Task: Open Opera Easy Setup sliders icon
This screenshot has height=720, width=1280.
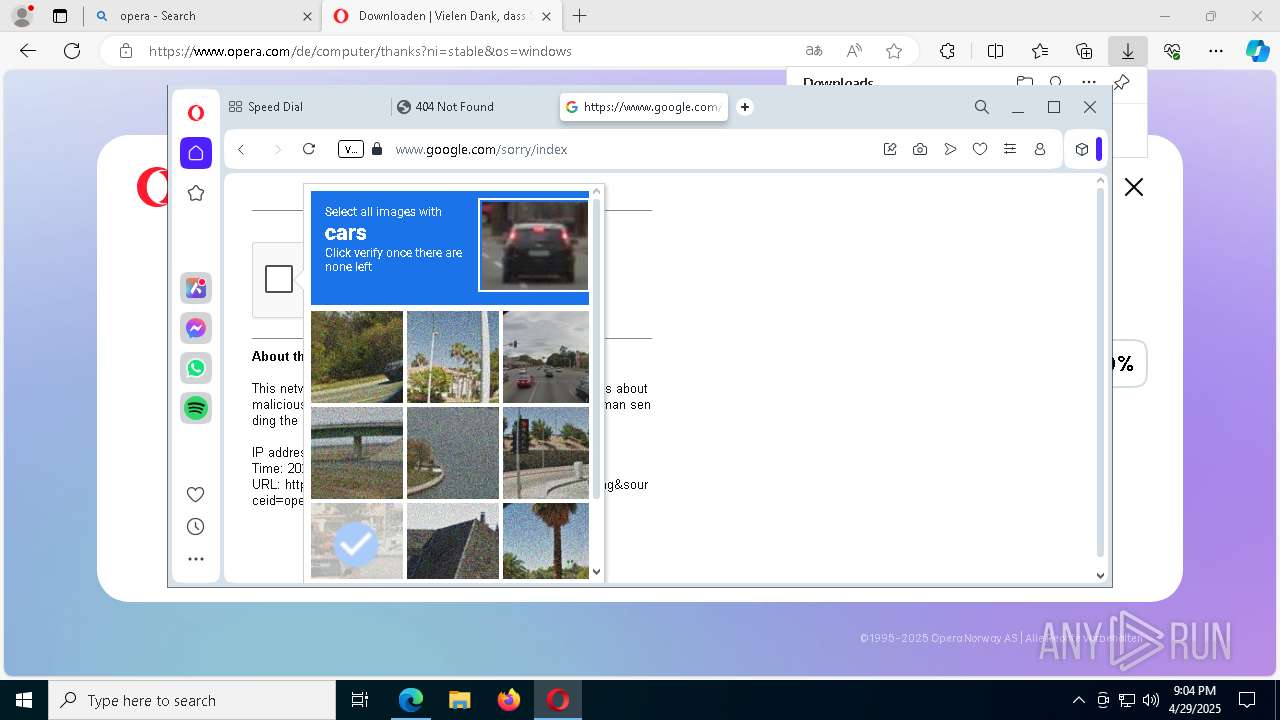Action: pos(1010,149)
